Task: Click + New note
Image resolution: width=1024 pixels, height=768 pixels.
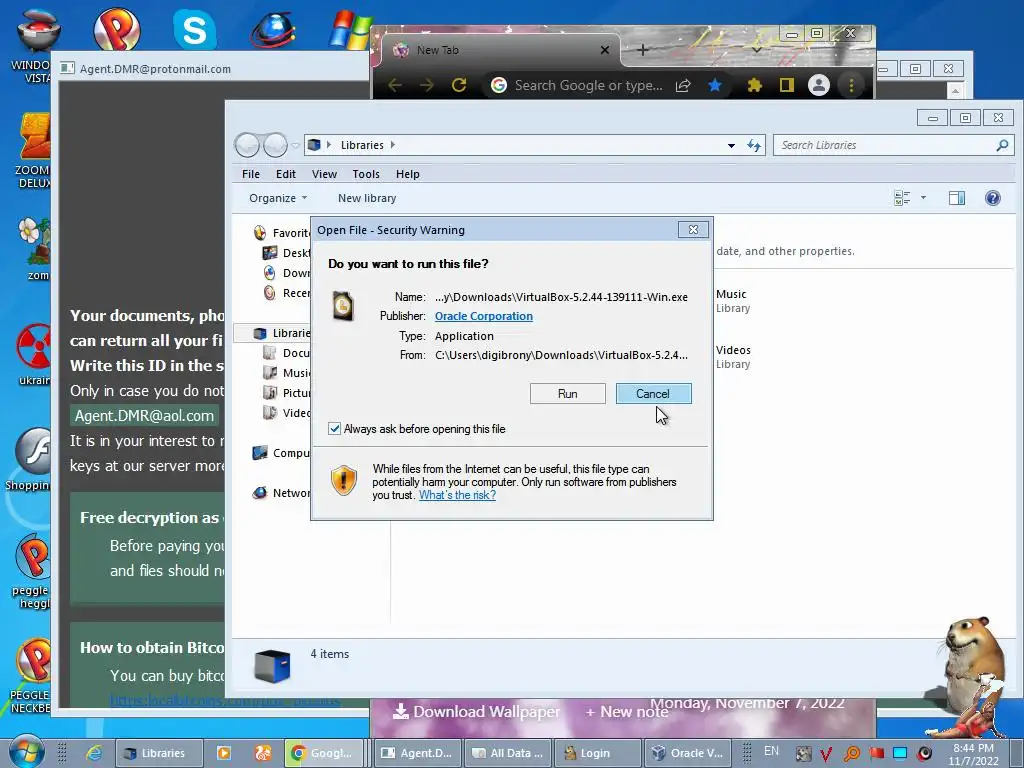Action: (626, 712)
